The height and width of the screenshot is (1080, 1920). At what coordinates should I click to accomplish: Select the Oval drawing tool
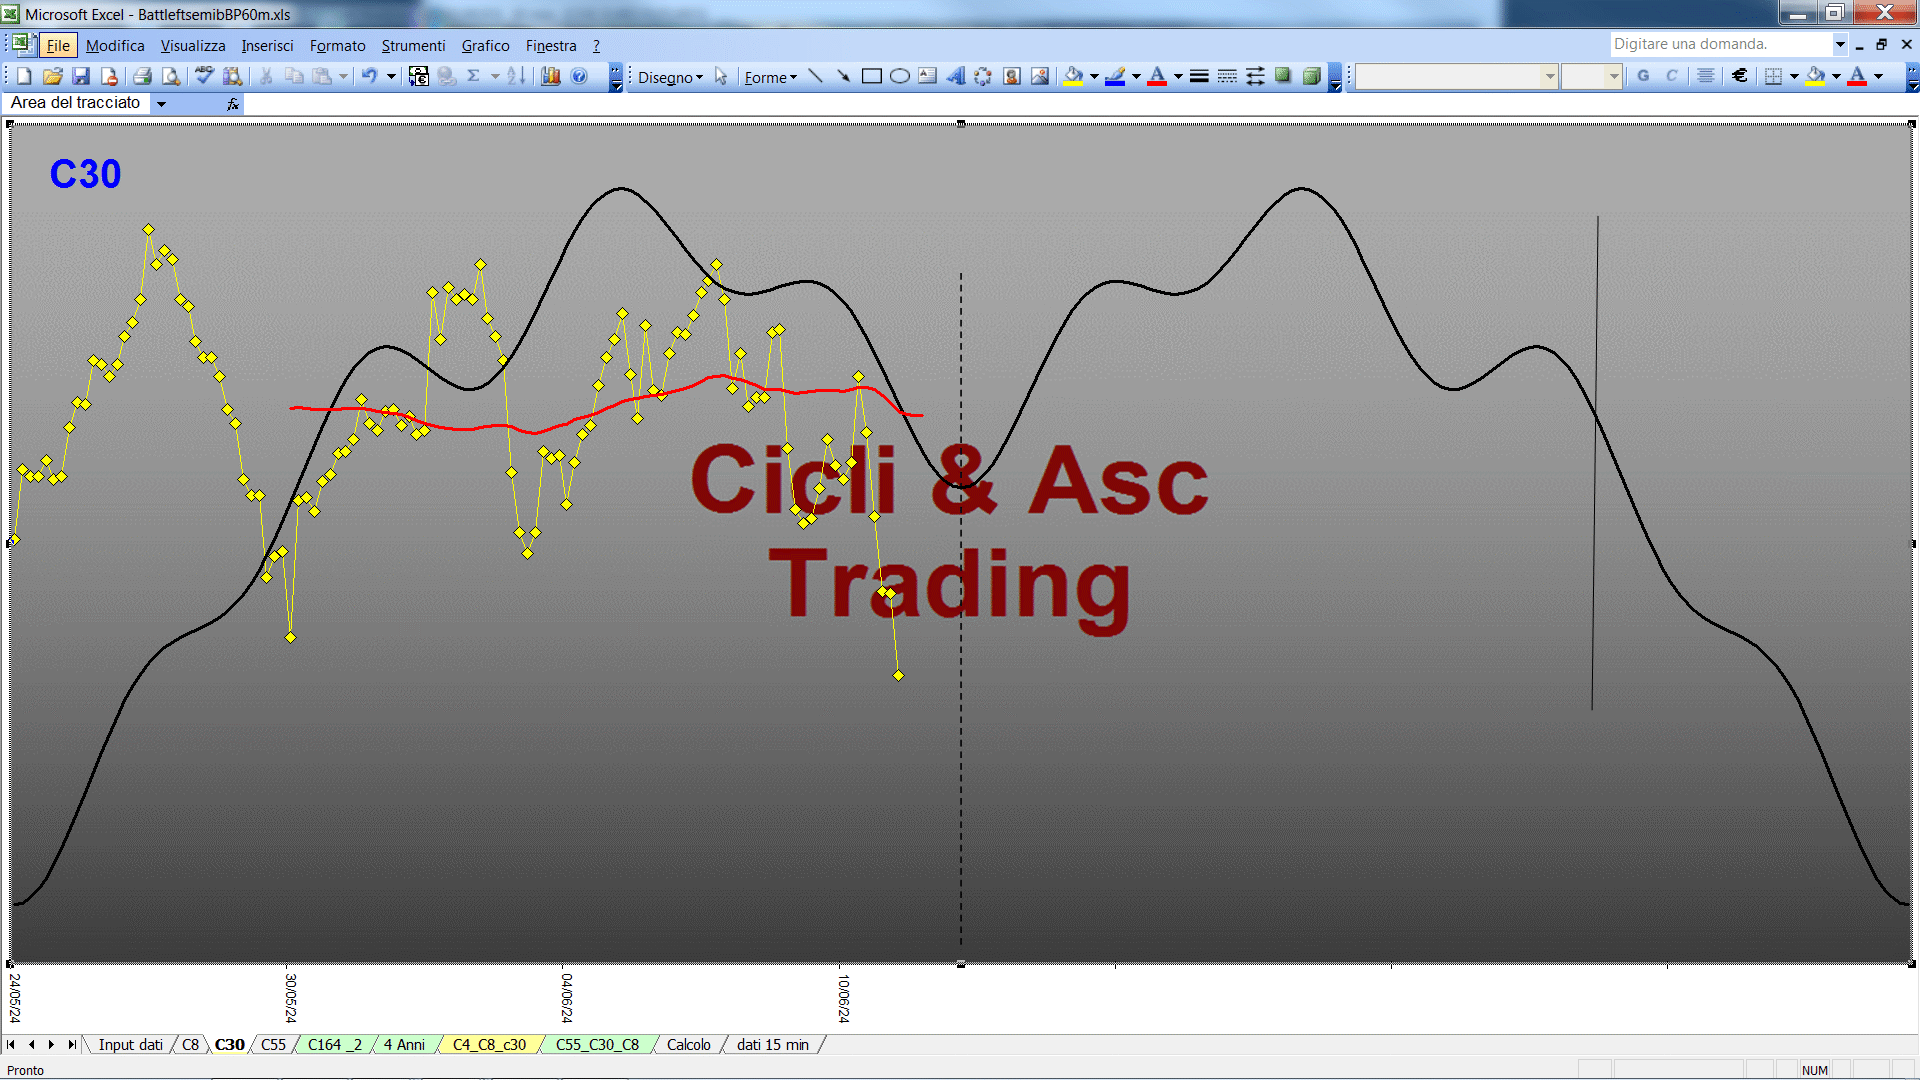pyautogui.click(x=899, y=76)
